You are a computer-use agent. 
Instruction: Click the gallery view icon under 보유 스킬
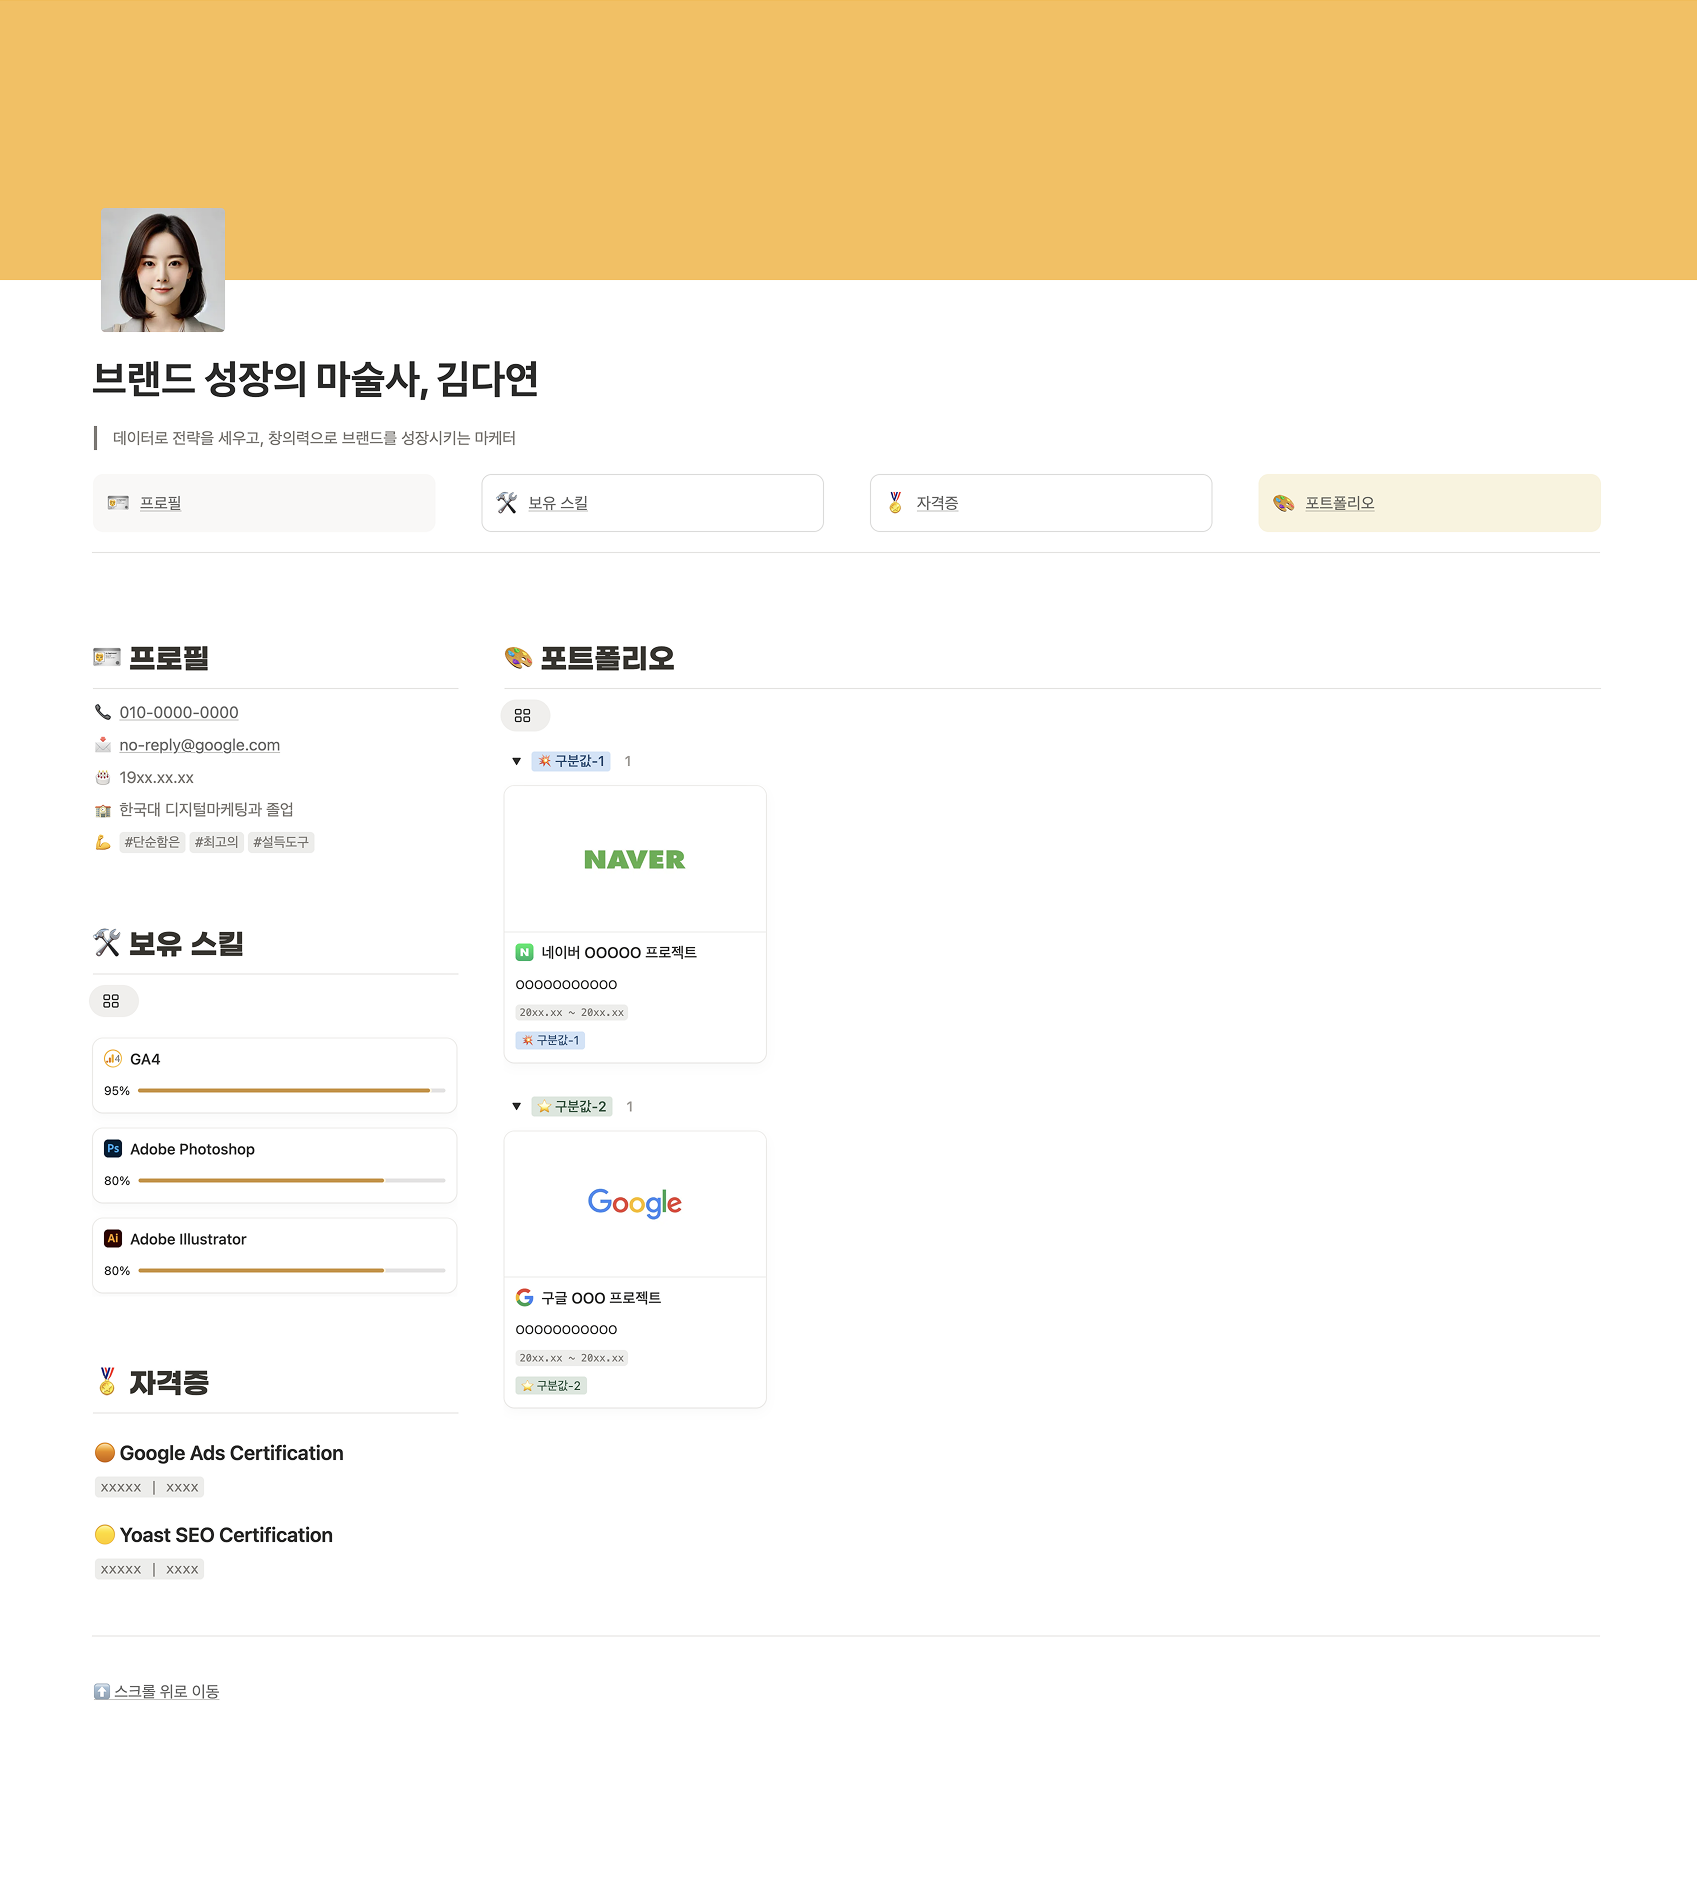click(111, 1001)
